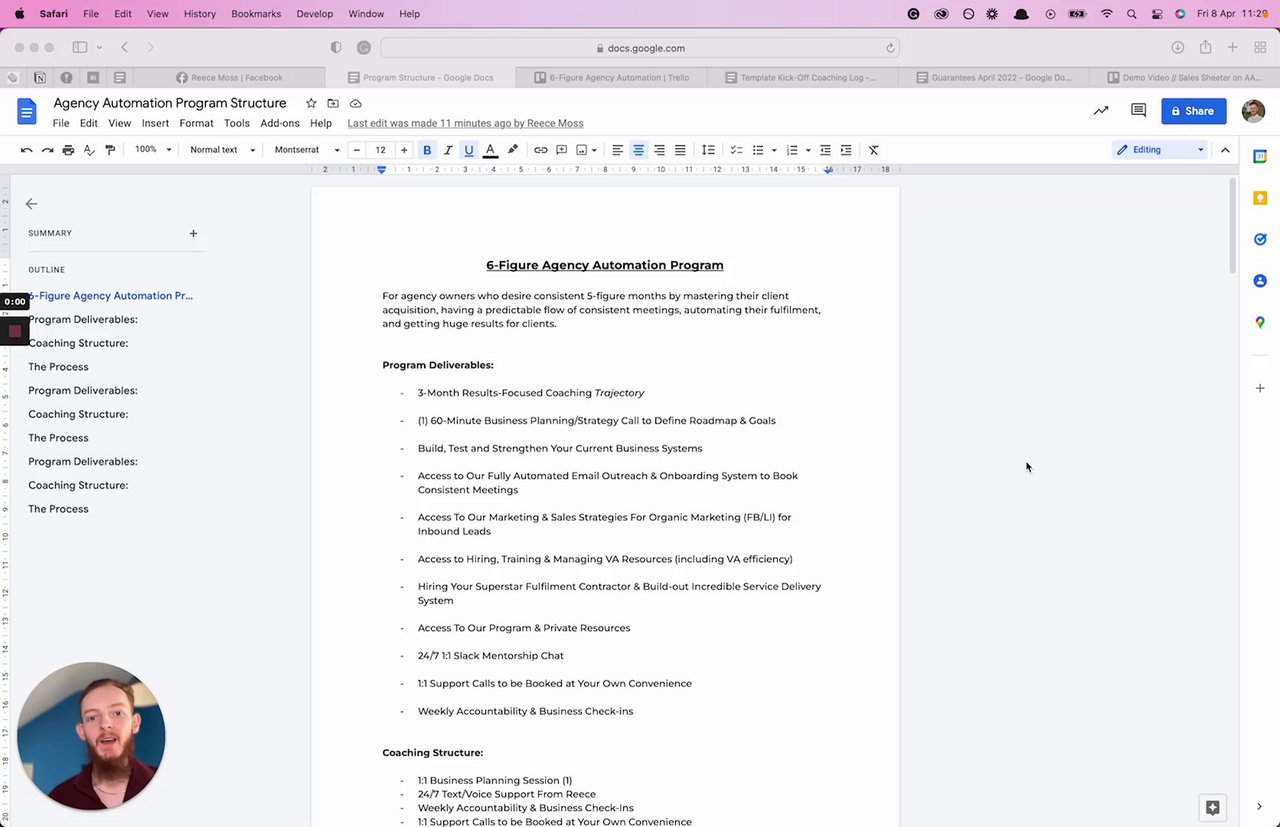The width and height of the screenshot is (1280, 827).
Task: Toggle the bulleted list format
Action: tap(758, 150)
